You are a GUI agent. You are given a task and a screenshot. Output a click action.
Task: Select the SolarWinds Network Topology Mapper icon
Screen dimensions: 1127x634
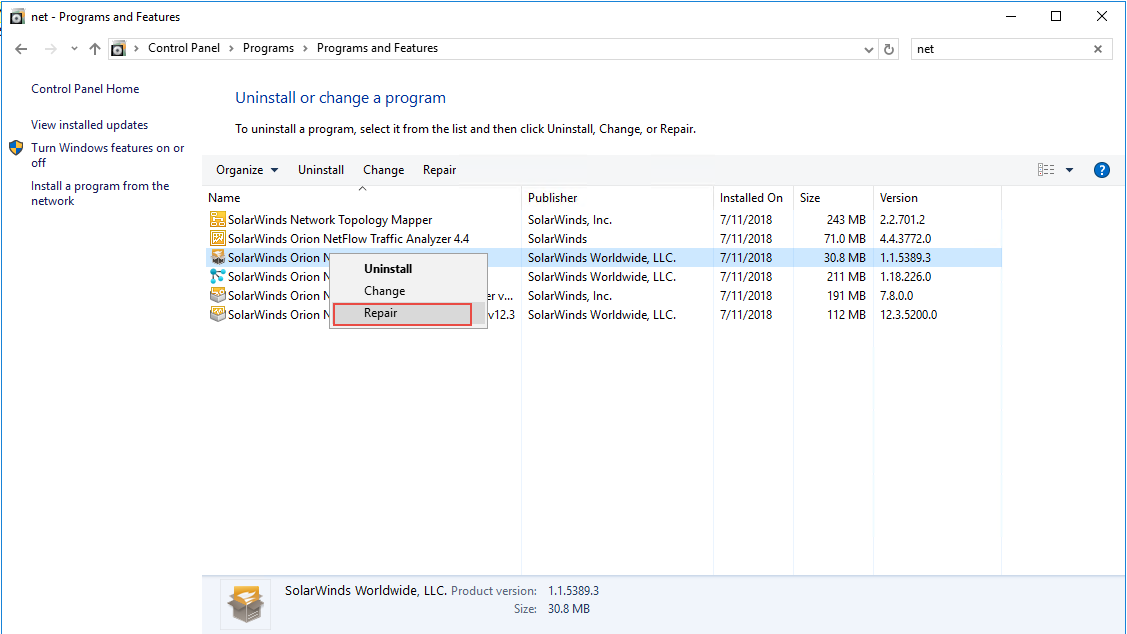tap(218, 219)
